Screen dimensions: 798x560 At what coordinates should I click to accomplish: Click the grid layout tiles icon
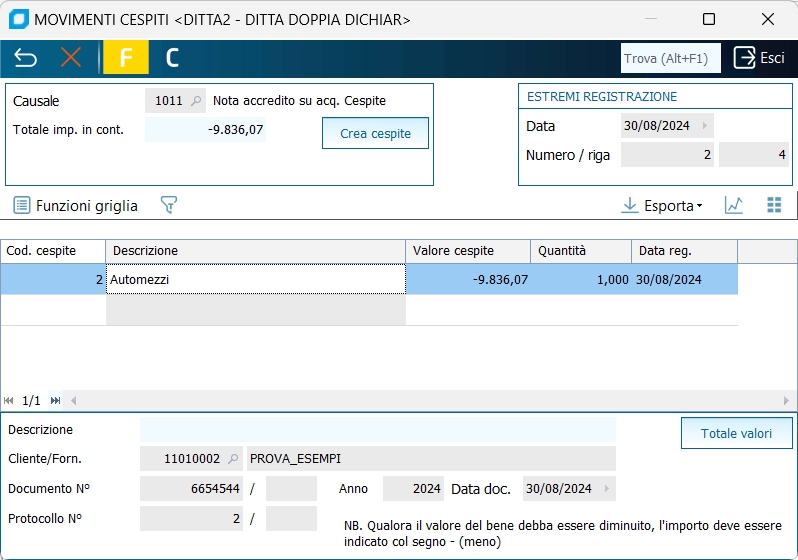point(774,205)
